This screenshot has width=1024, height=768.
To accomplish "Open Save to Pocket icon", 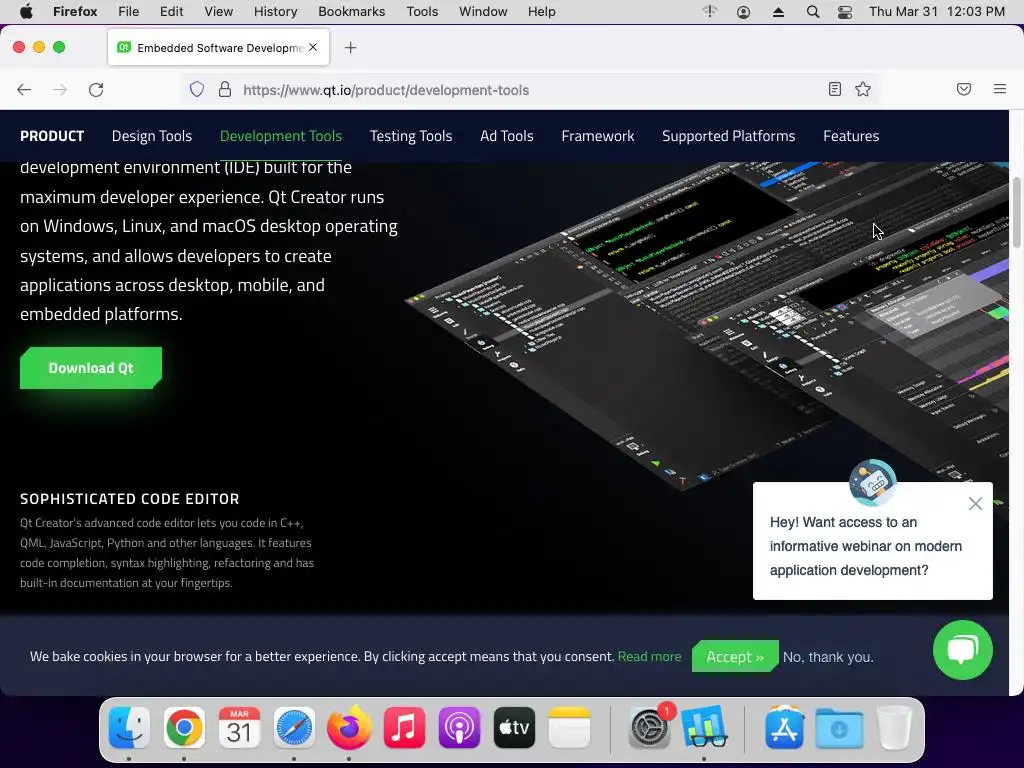I will (964, 89).
